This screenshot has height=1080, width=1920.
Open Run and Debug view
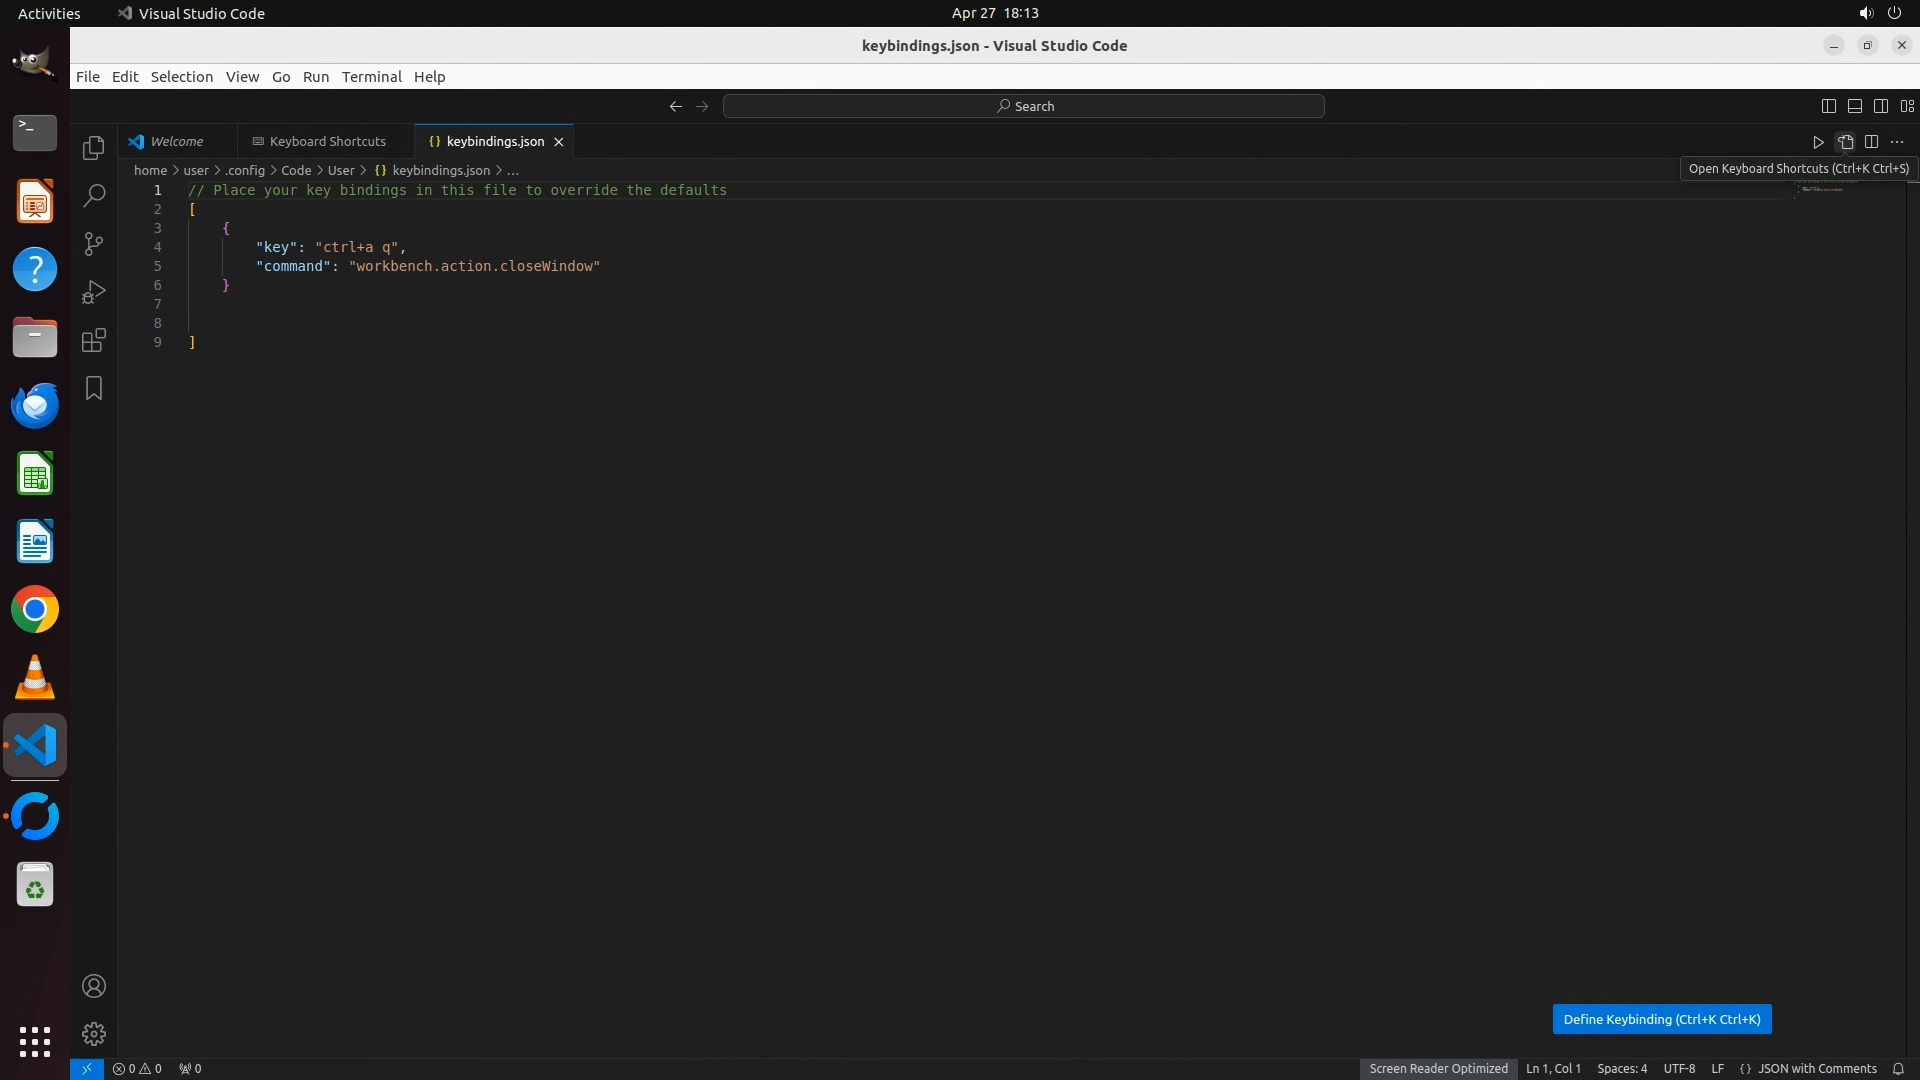(x=94, y=292)
